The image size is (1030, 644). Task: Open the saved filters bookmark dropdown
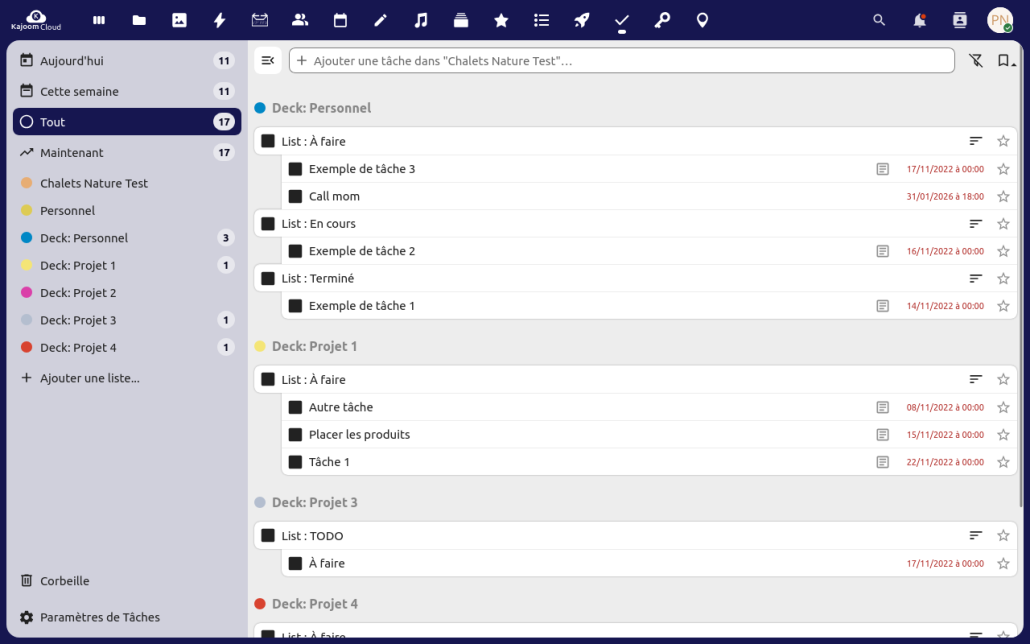click(1004, 60)
